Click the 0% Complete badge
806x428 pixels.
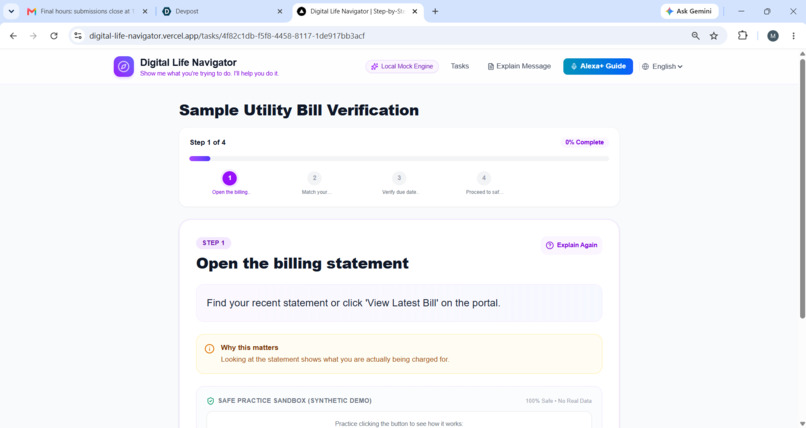584,142
